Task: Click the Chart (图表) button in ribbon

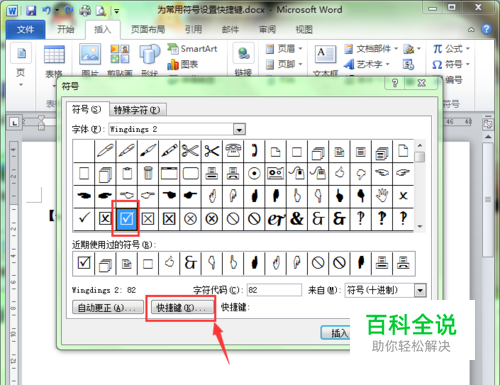Action: [183, 64]
